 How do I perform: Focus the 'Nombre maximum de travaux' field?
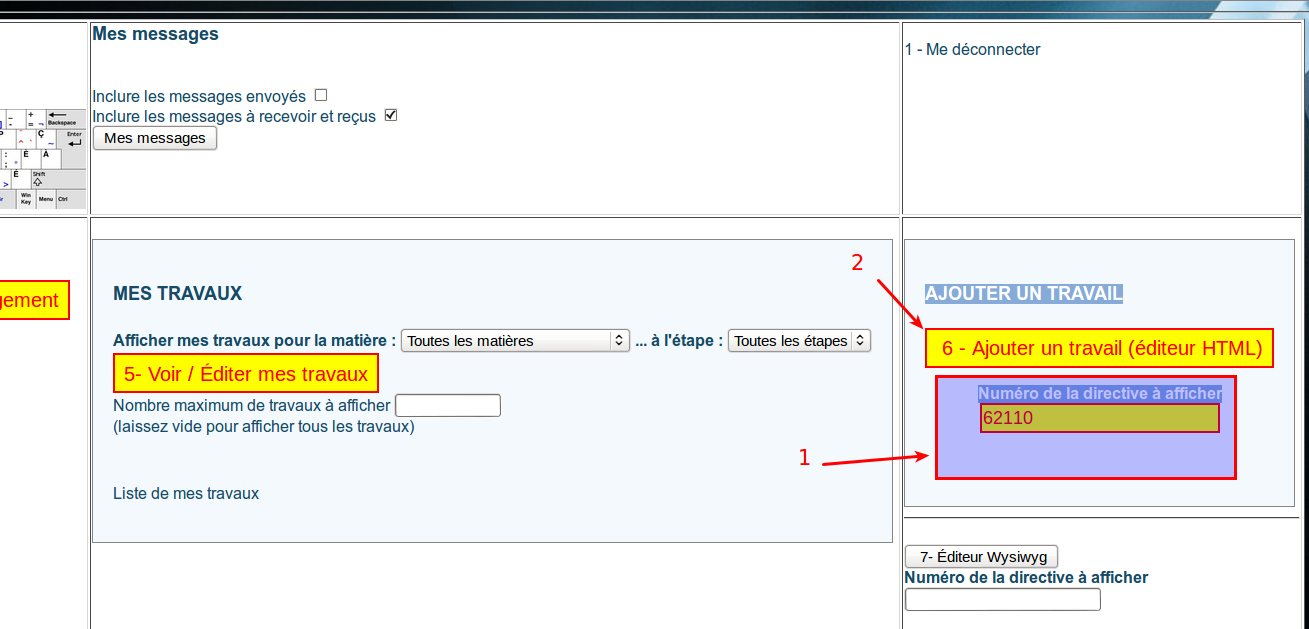coord(448,405)
